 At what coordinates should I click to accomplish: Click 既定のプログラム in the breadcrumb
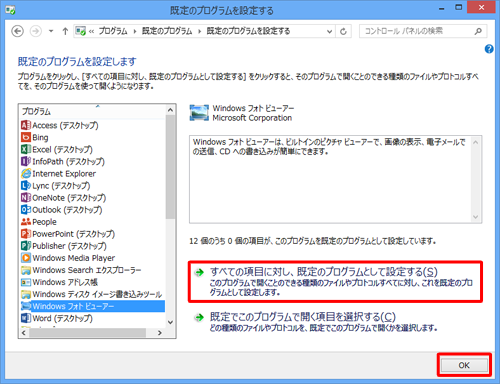(167, 31)
